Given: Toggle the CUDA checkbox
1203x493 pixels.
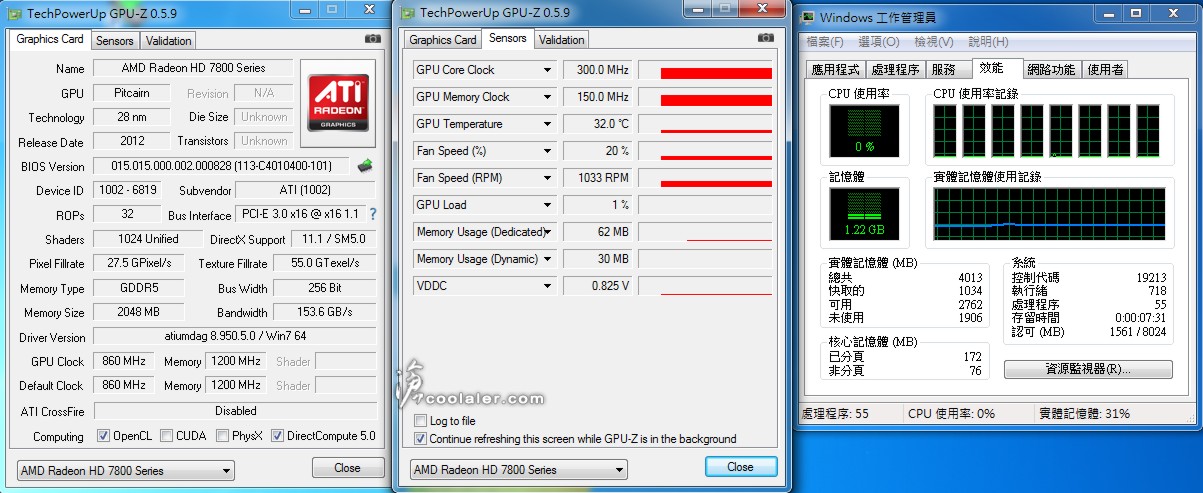Looking at the screenshot, I should click(167, 436).
